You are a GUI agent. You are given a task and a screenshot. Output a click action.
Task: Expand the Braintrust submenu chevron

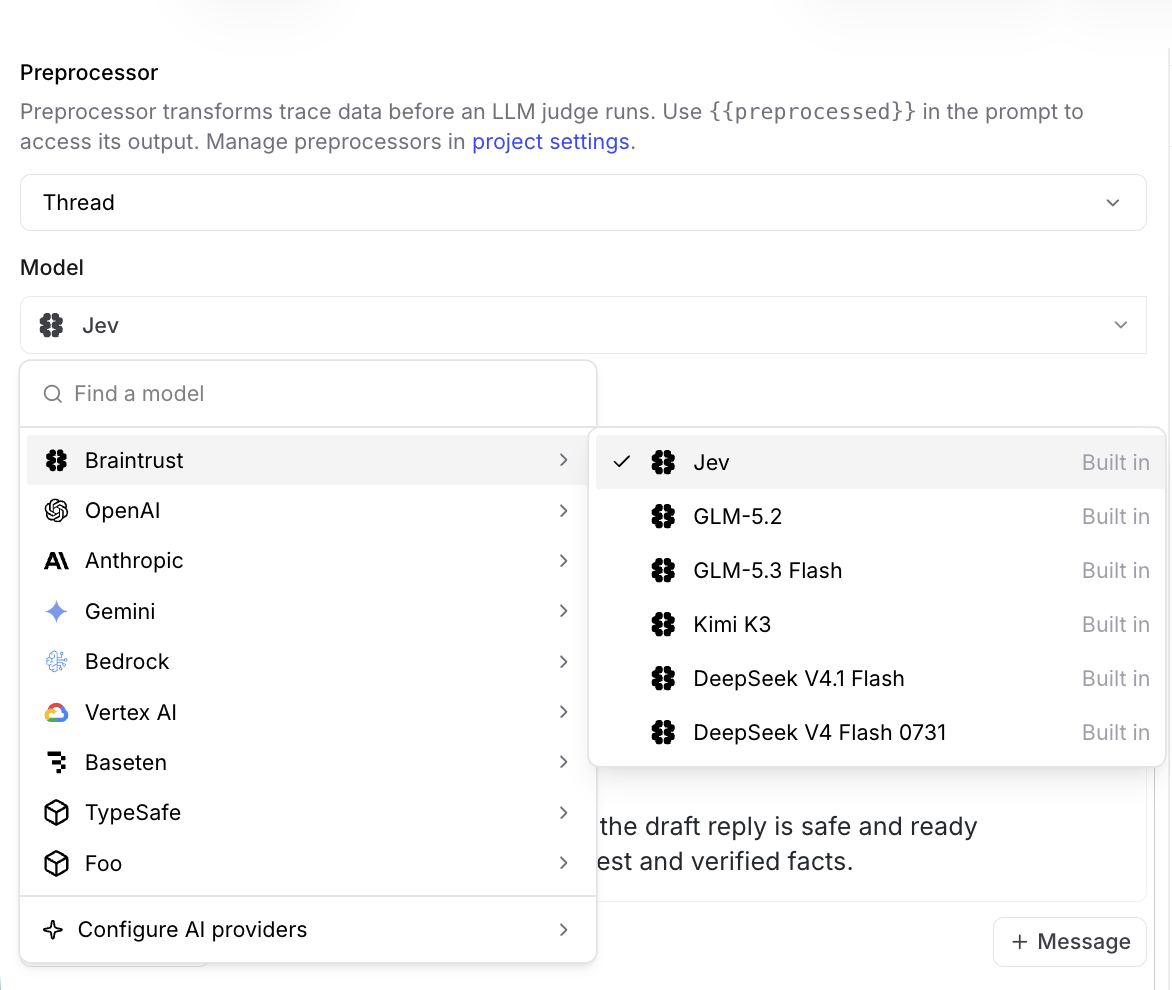tap(564, 460)
